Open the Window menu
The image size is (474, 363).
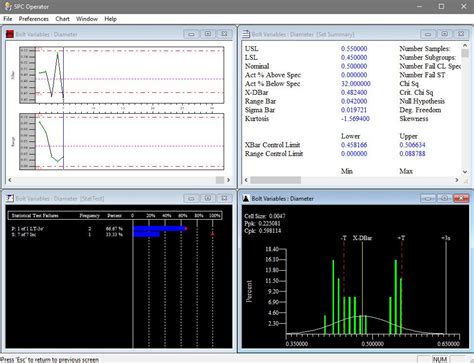(x=87, y=19)
